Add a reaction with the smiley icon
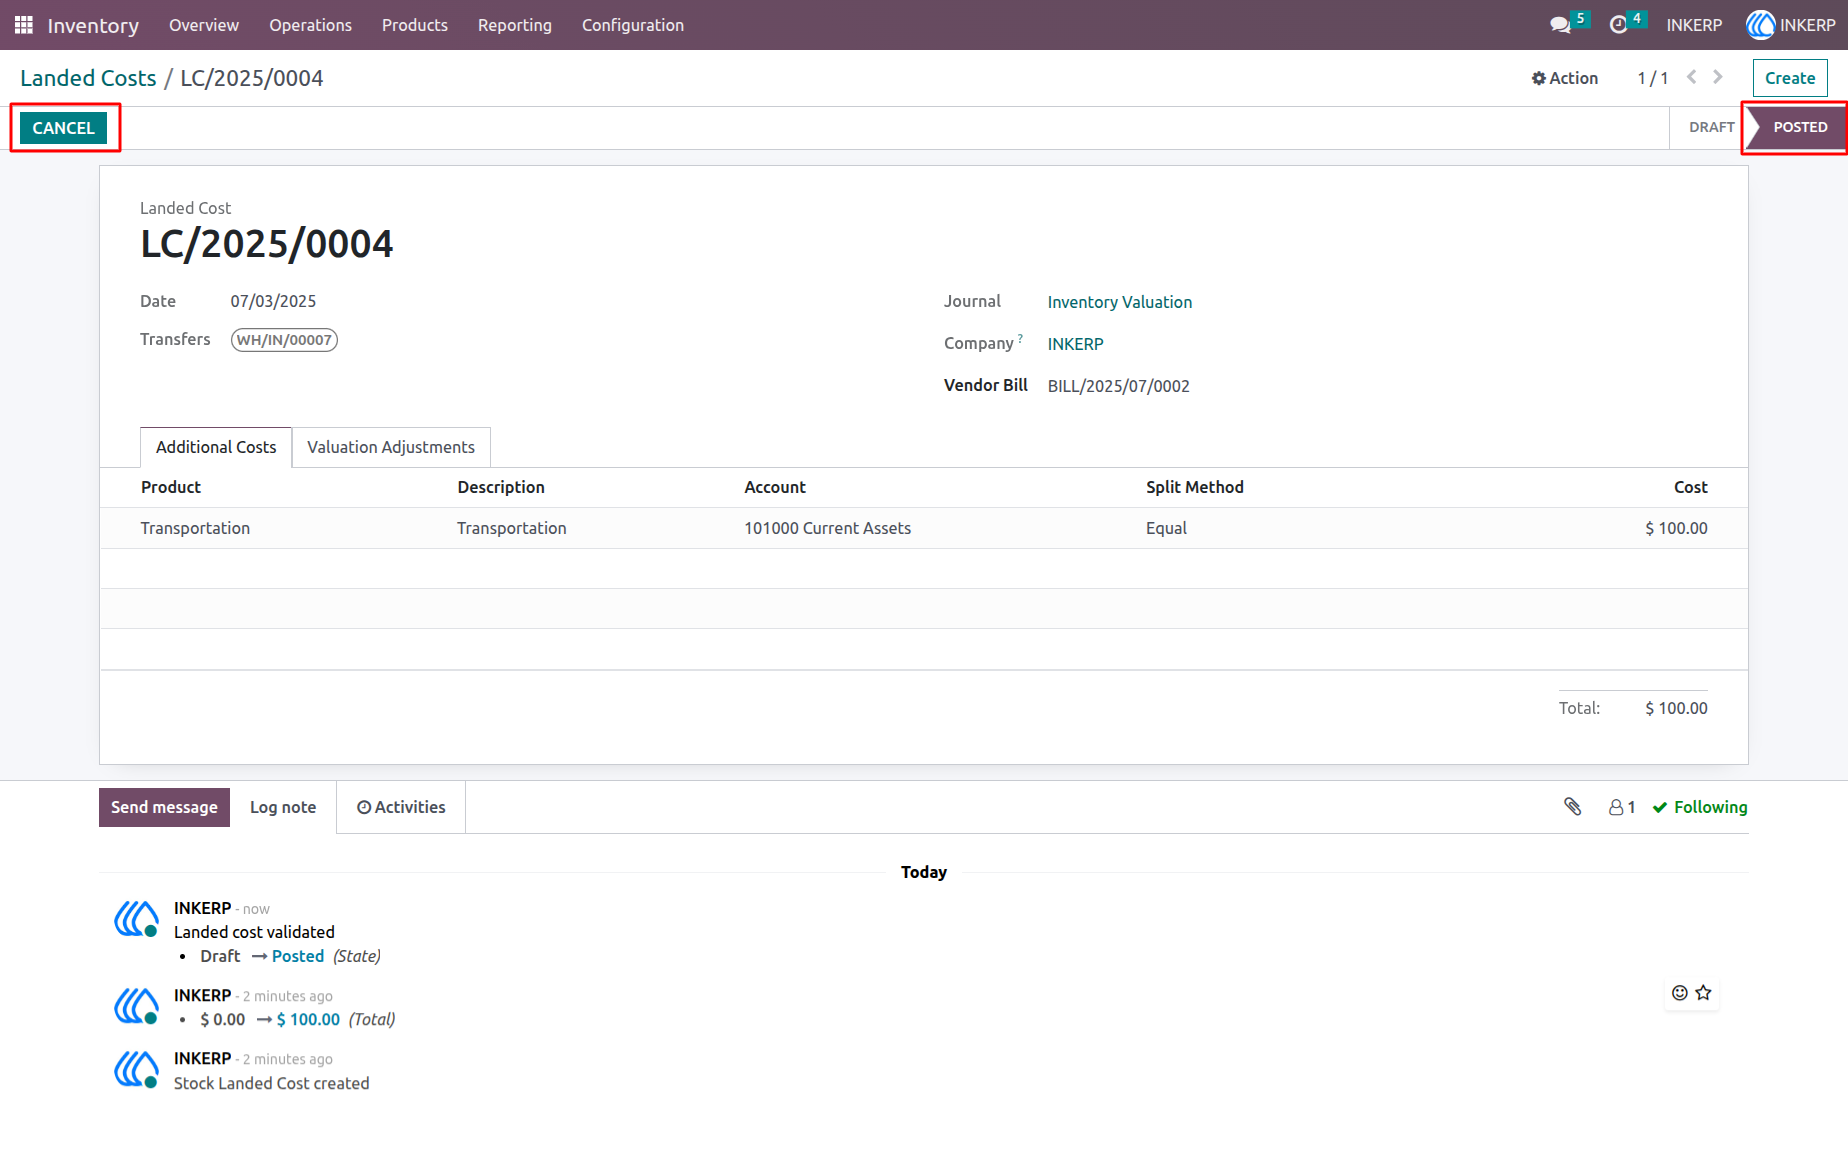Viewport: 1848px width, 1167px height. (x=1680, y=993)
